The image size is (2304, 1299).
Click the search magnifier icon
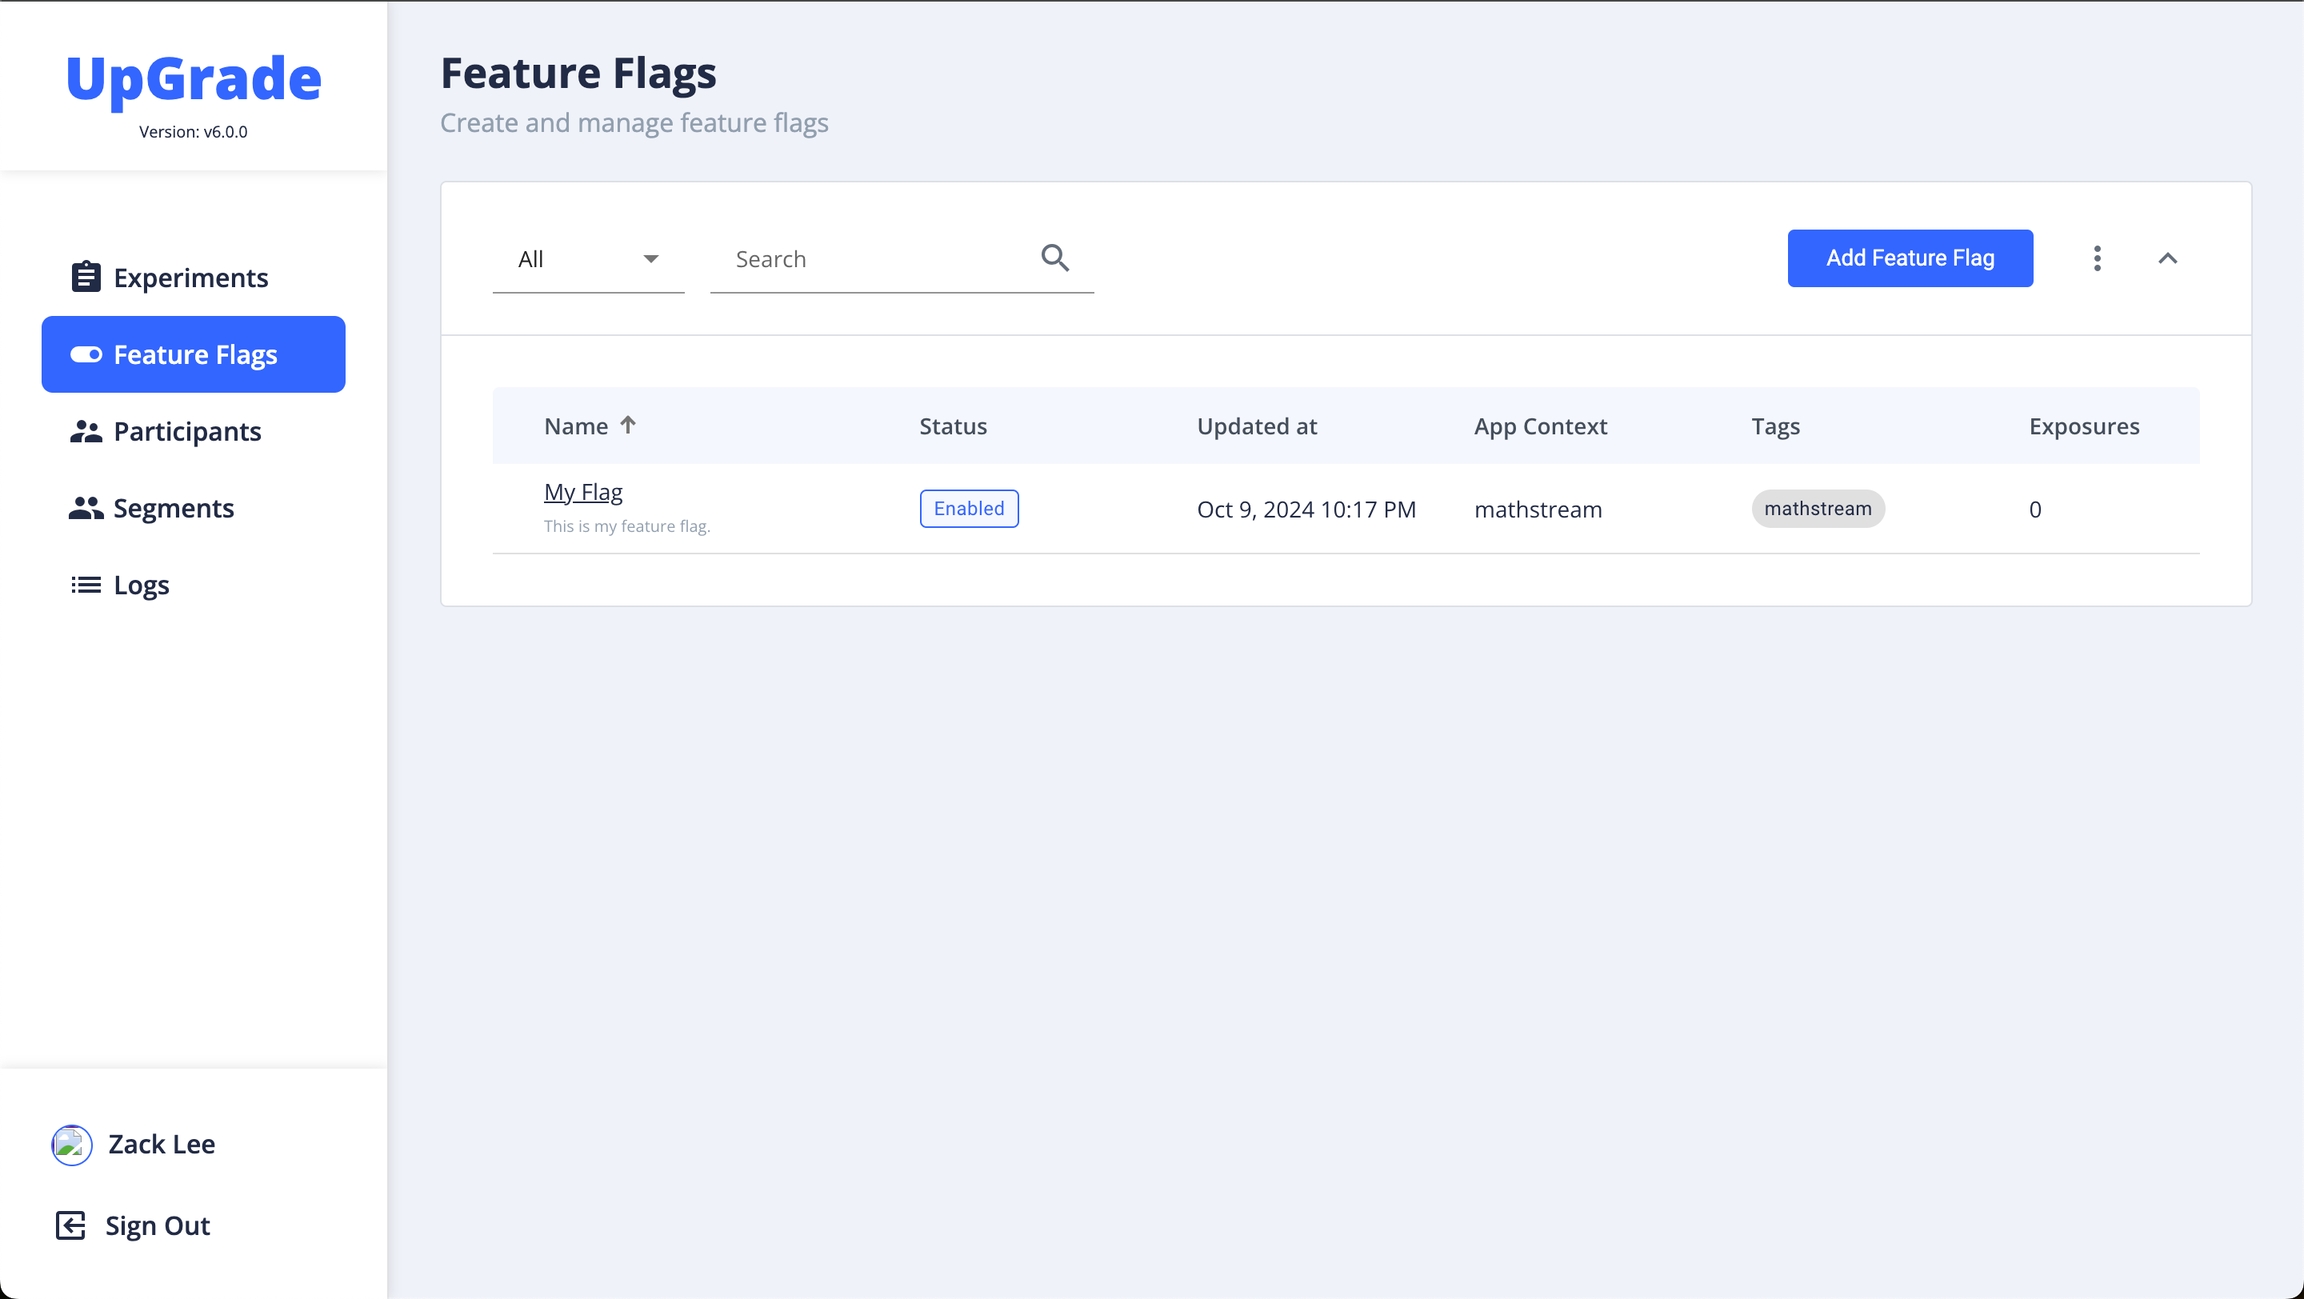(x=1055, y=258)
